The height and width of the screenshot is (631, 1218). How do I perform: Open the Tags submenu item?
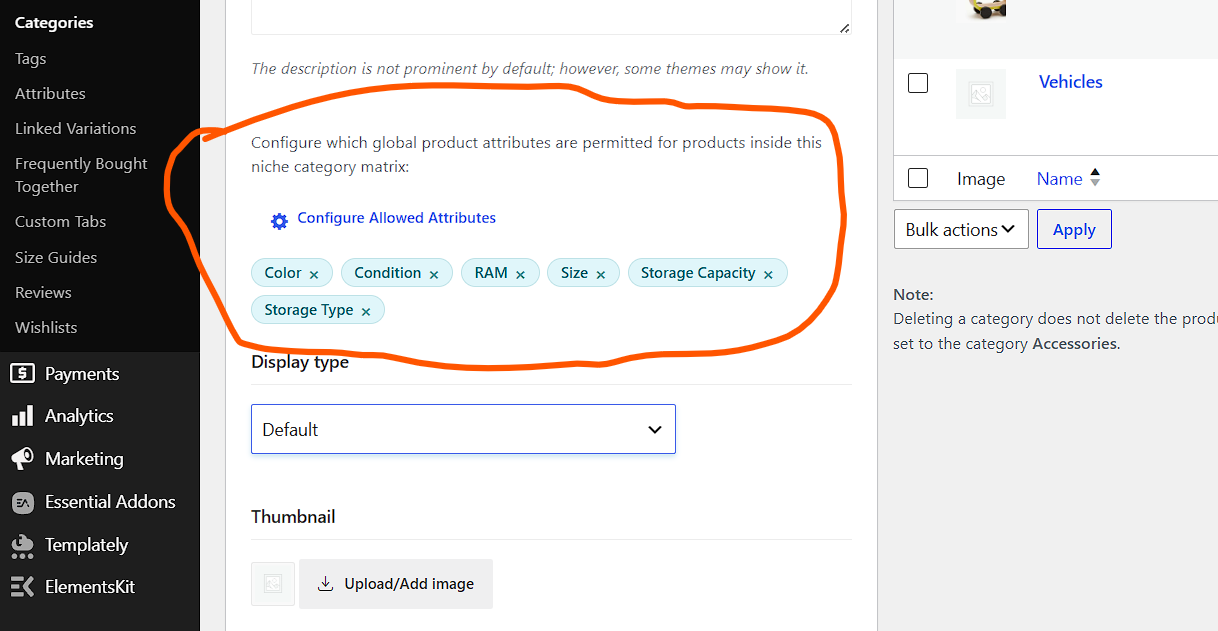[30, 58]
